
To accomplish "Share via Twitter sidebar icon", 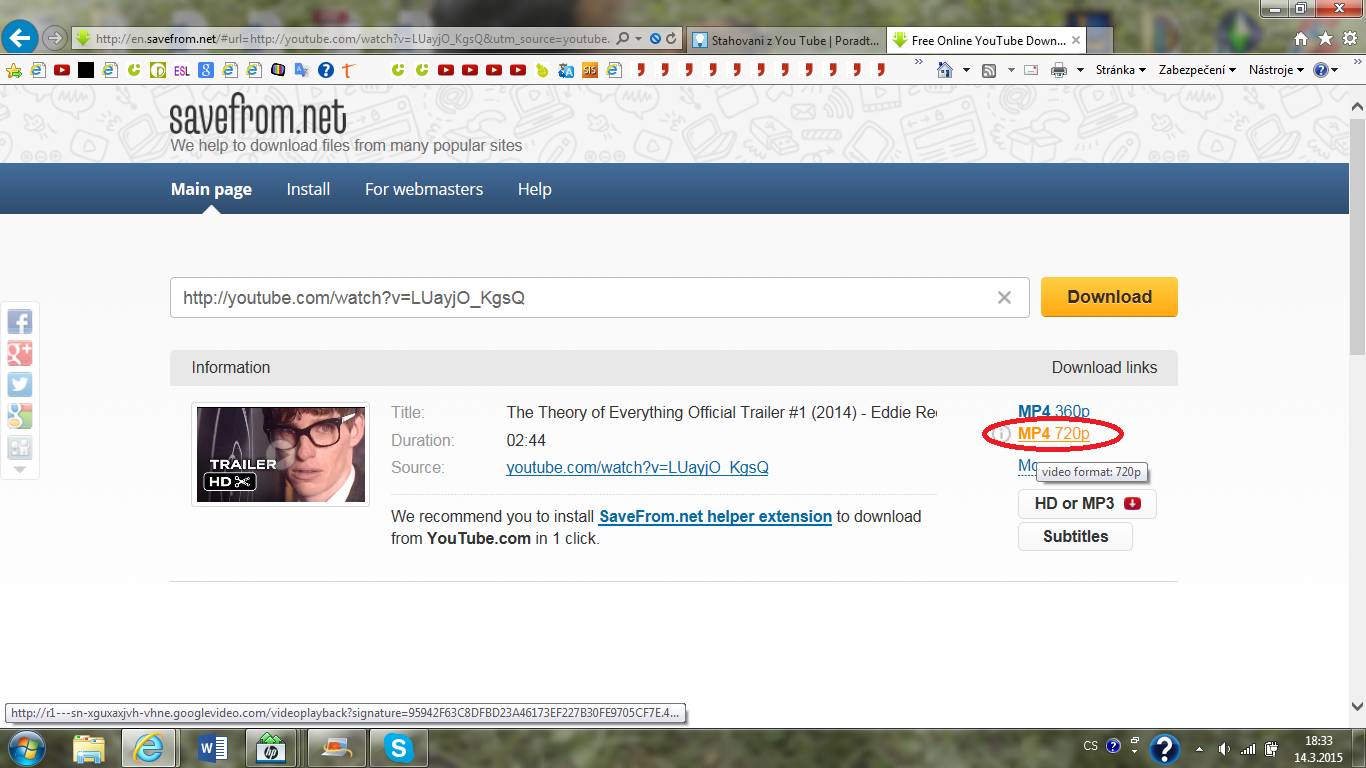I will pos(19,385).
